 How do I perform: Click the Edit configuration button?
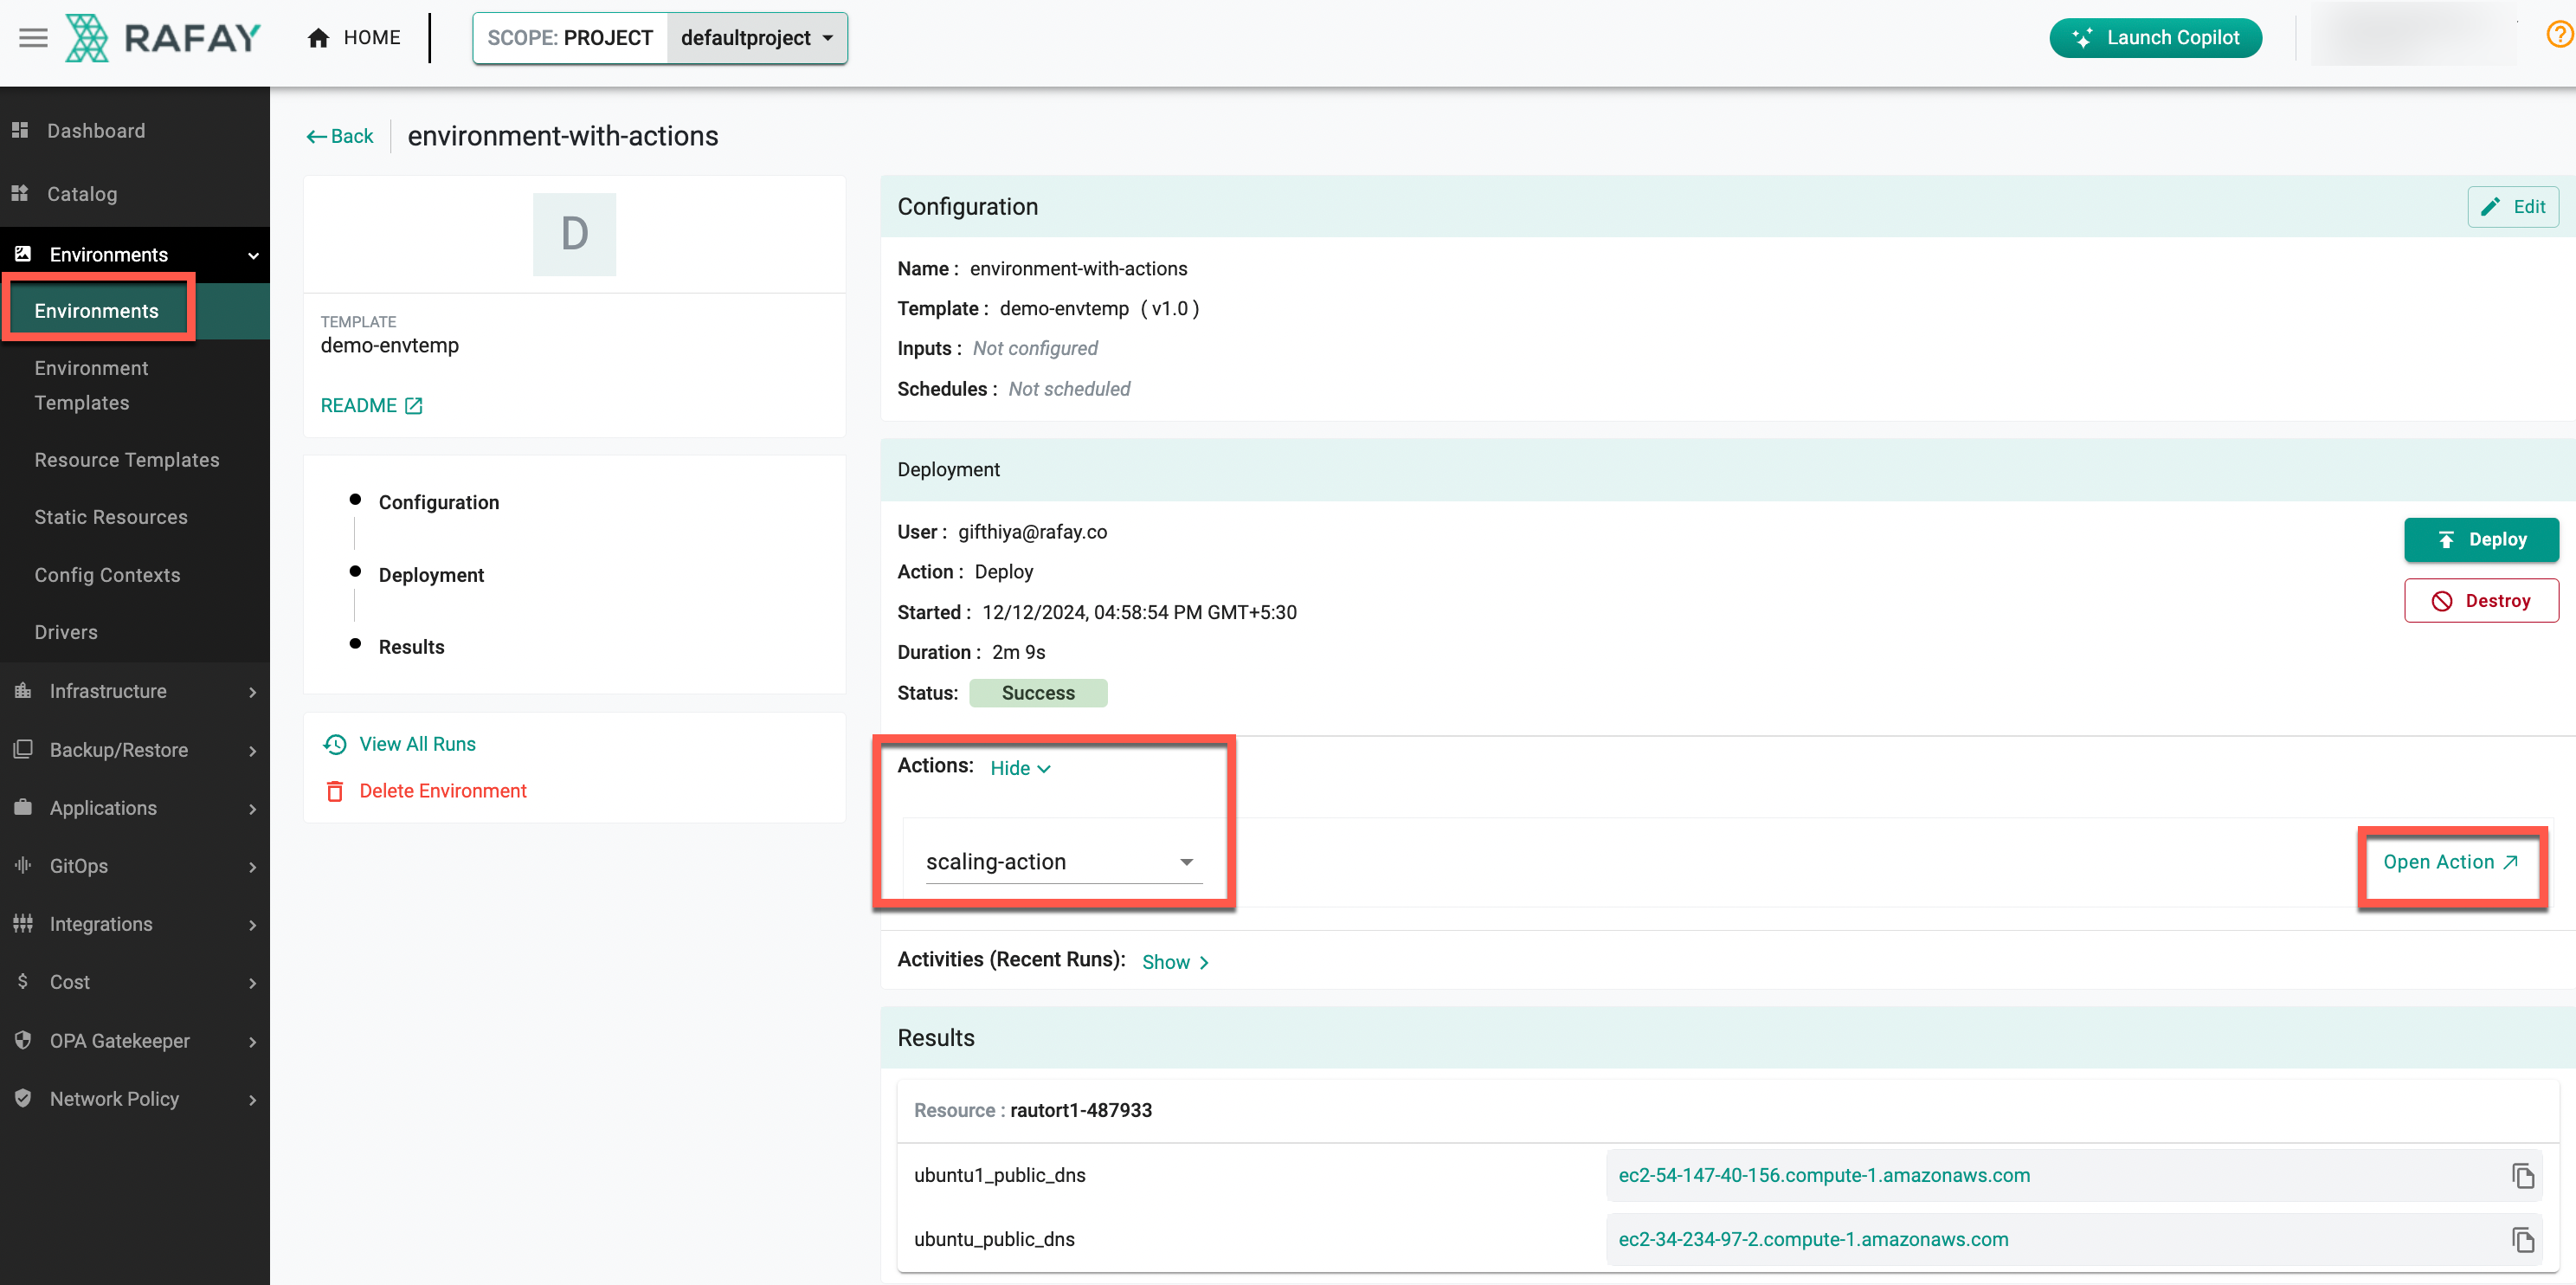[x=2512, y=207]
